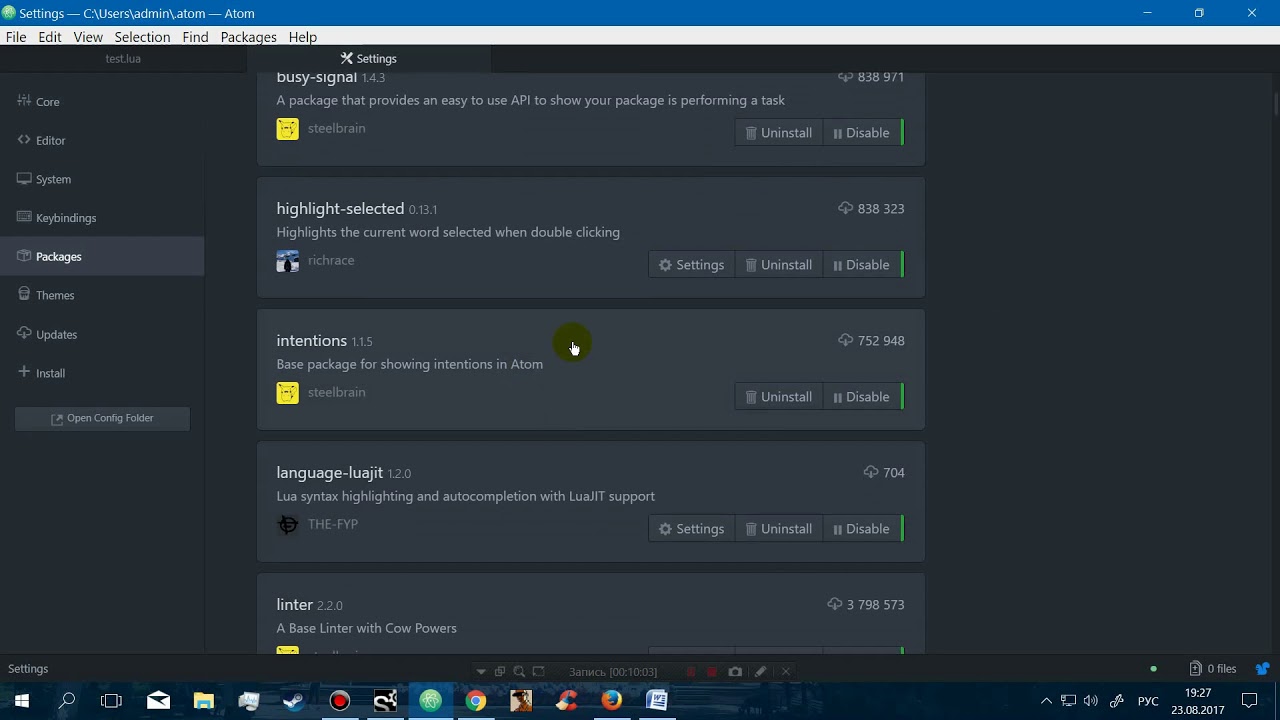This screenshot has height=720, width=1280.
Task: Open the View menu
Action: click(x=88, y=37)
